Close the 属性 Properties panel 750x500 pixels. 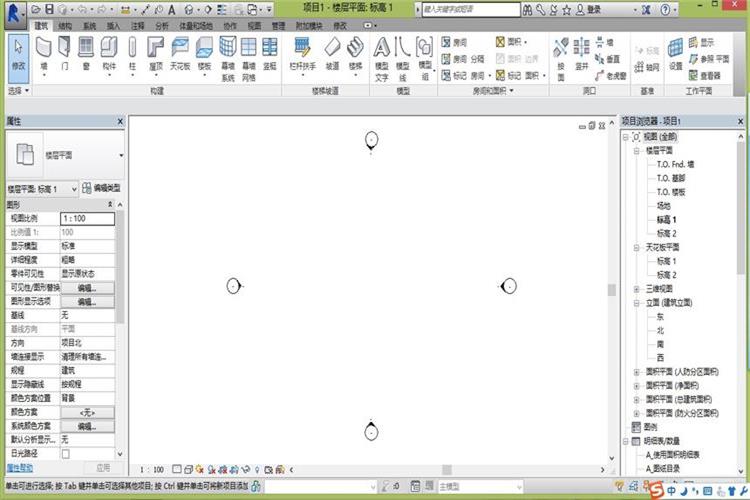(x=120, y=122)
